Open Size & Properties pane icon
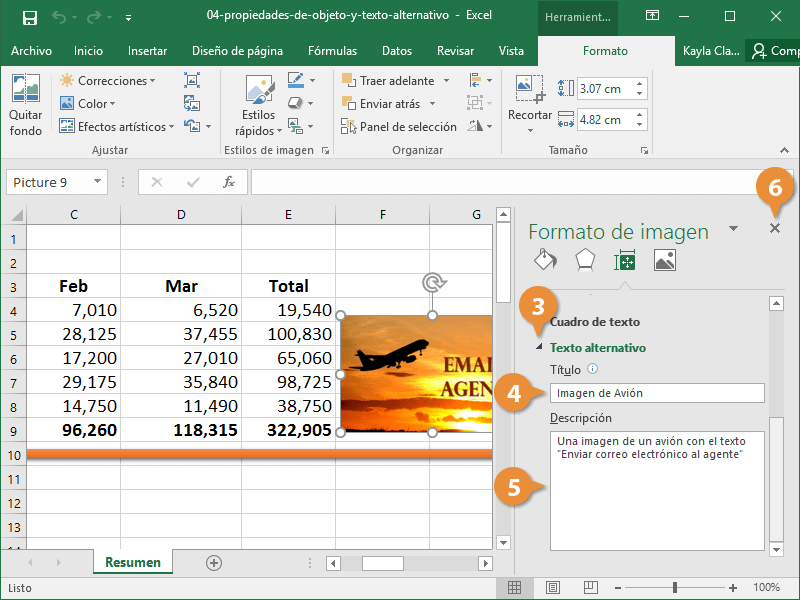This screenshot has height=600, width=800. (625, 261)
